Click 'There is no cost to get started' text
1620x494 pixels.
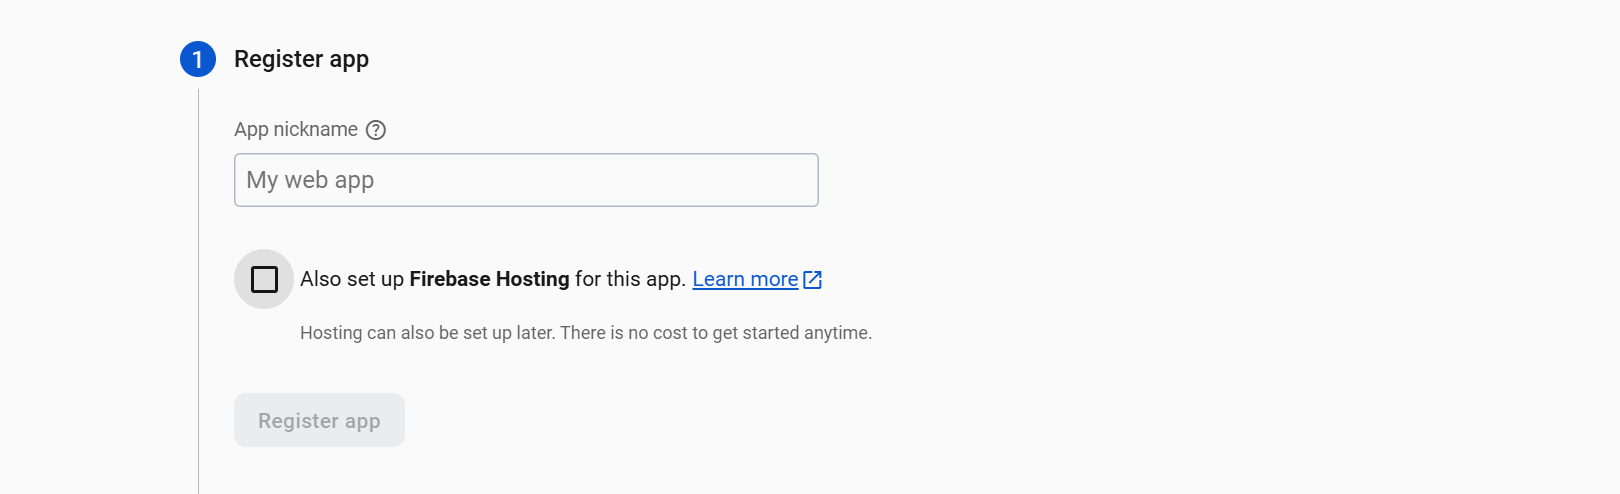(x=690, y=333)
